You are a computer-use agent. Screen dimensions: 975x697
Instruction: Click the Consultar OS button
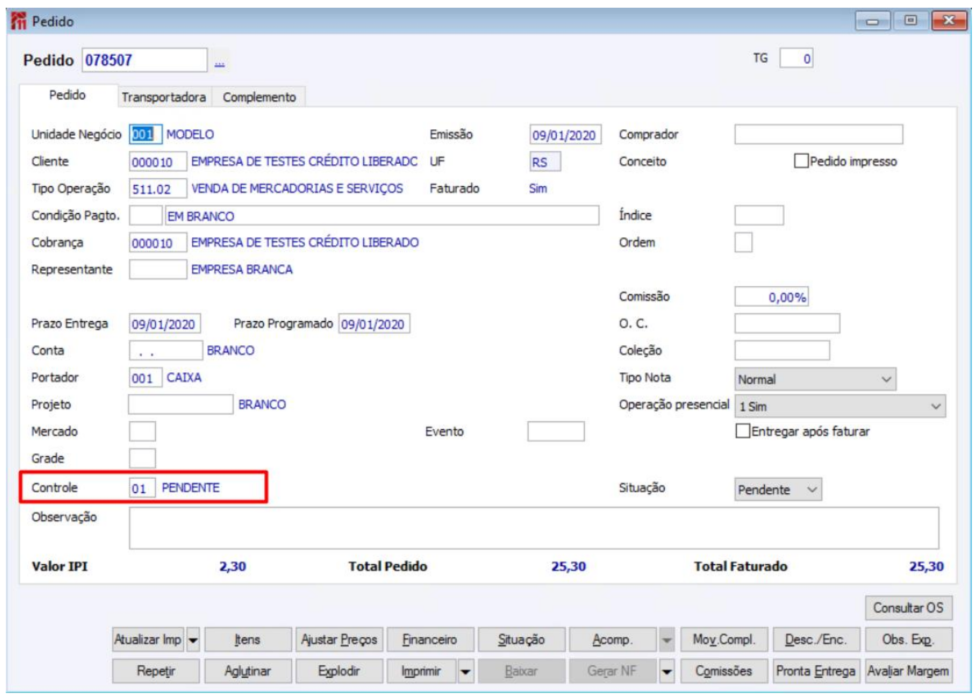908,608
